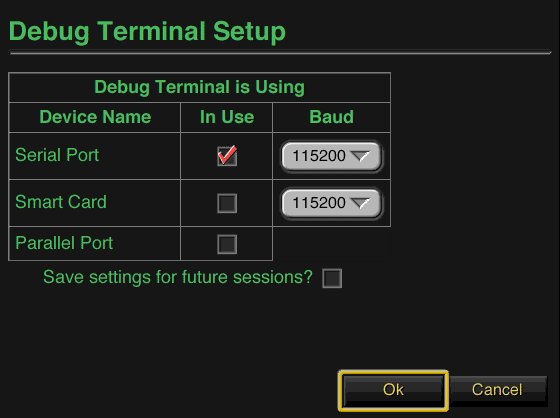Enable the Smart Card In Use checkbox
The image size is (560, 418).
coord(227,203)
